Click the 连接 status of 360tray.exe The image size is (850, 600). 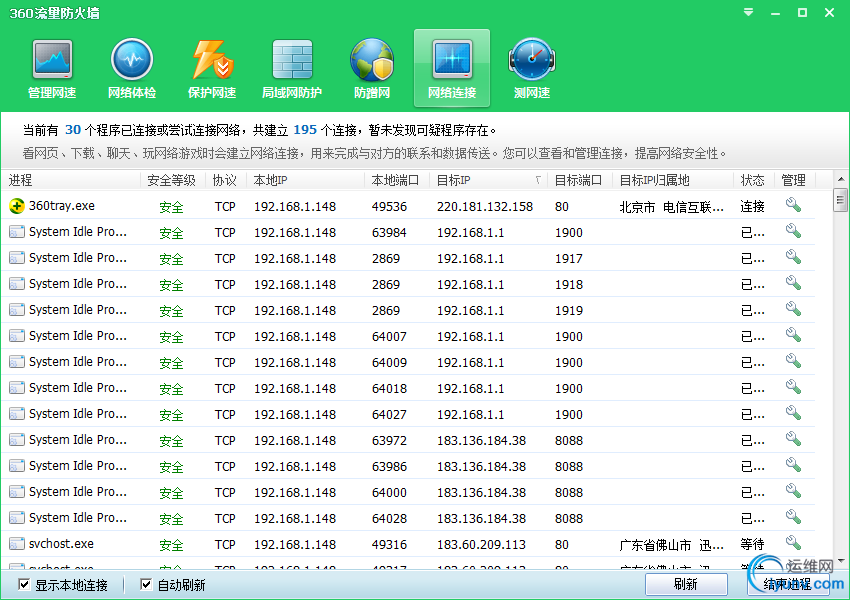[752, 207]
